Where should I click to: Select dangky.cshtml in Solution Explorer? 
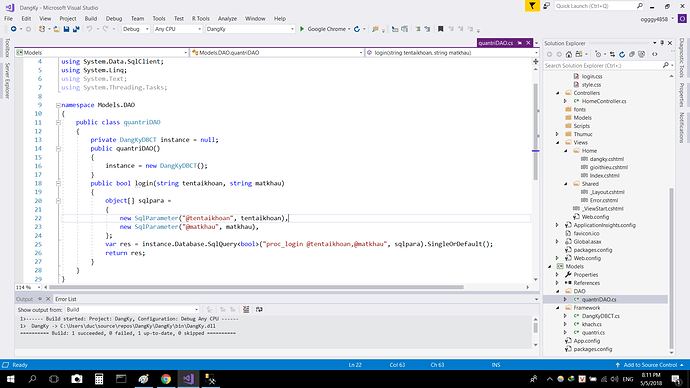607,159
